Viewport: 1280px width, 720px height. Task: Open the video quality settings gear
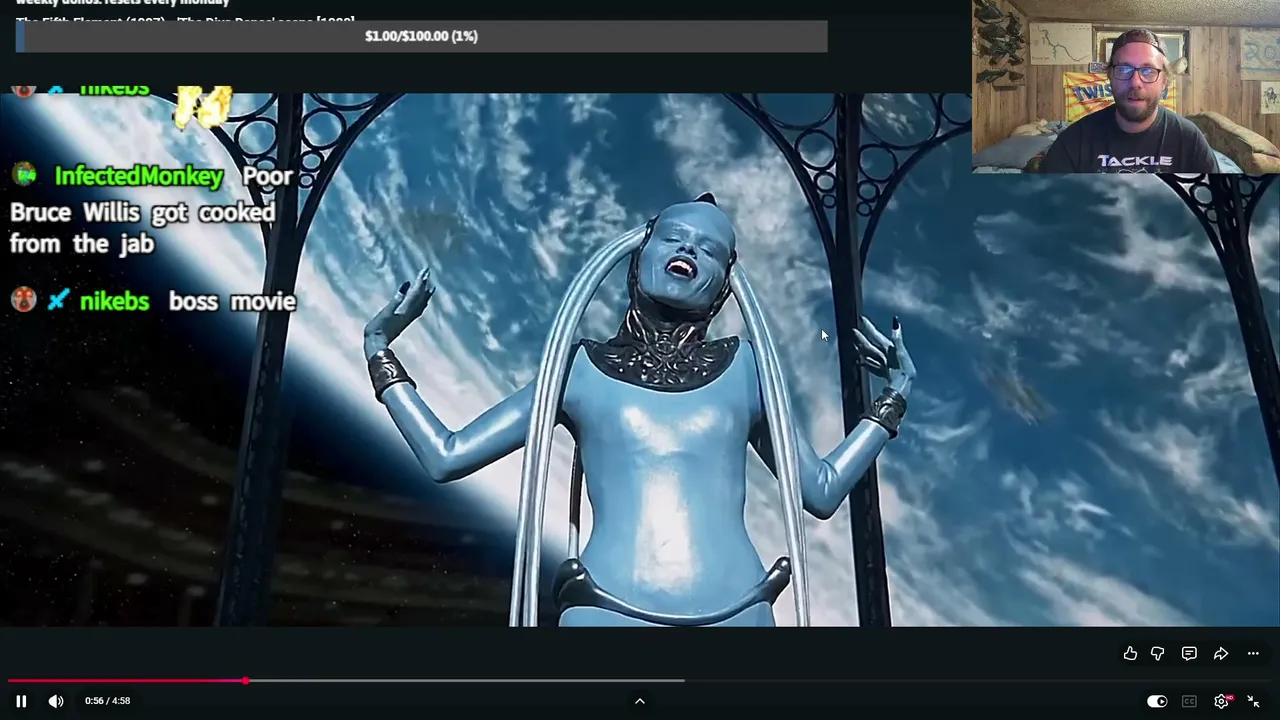(x=1222, y=701)
